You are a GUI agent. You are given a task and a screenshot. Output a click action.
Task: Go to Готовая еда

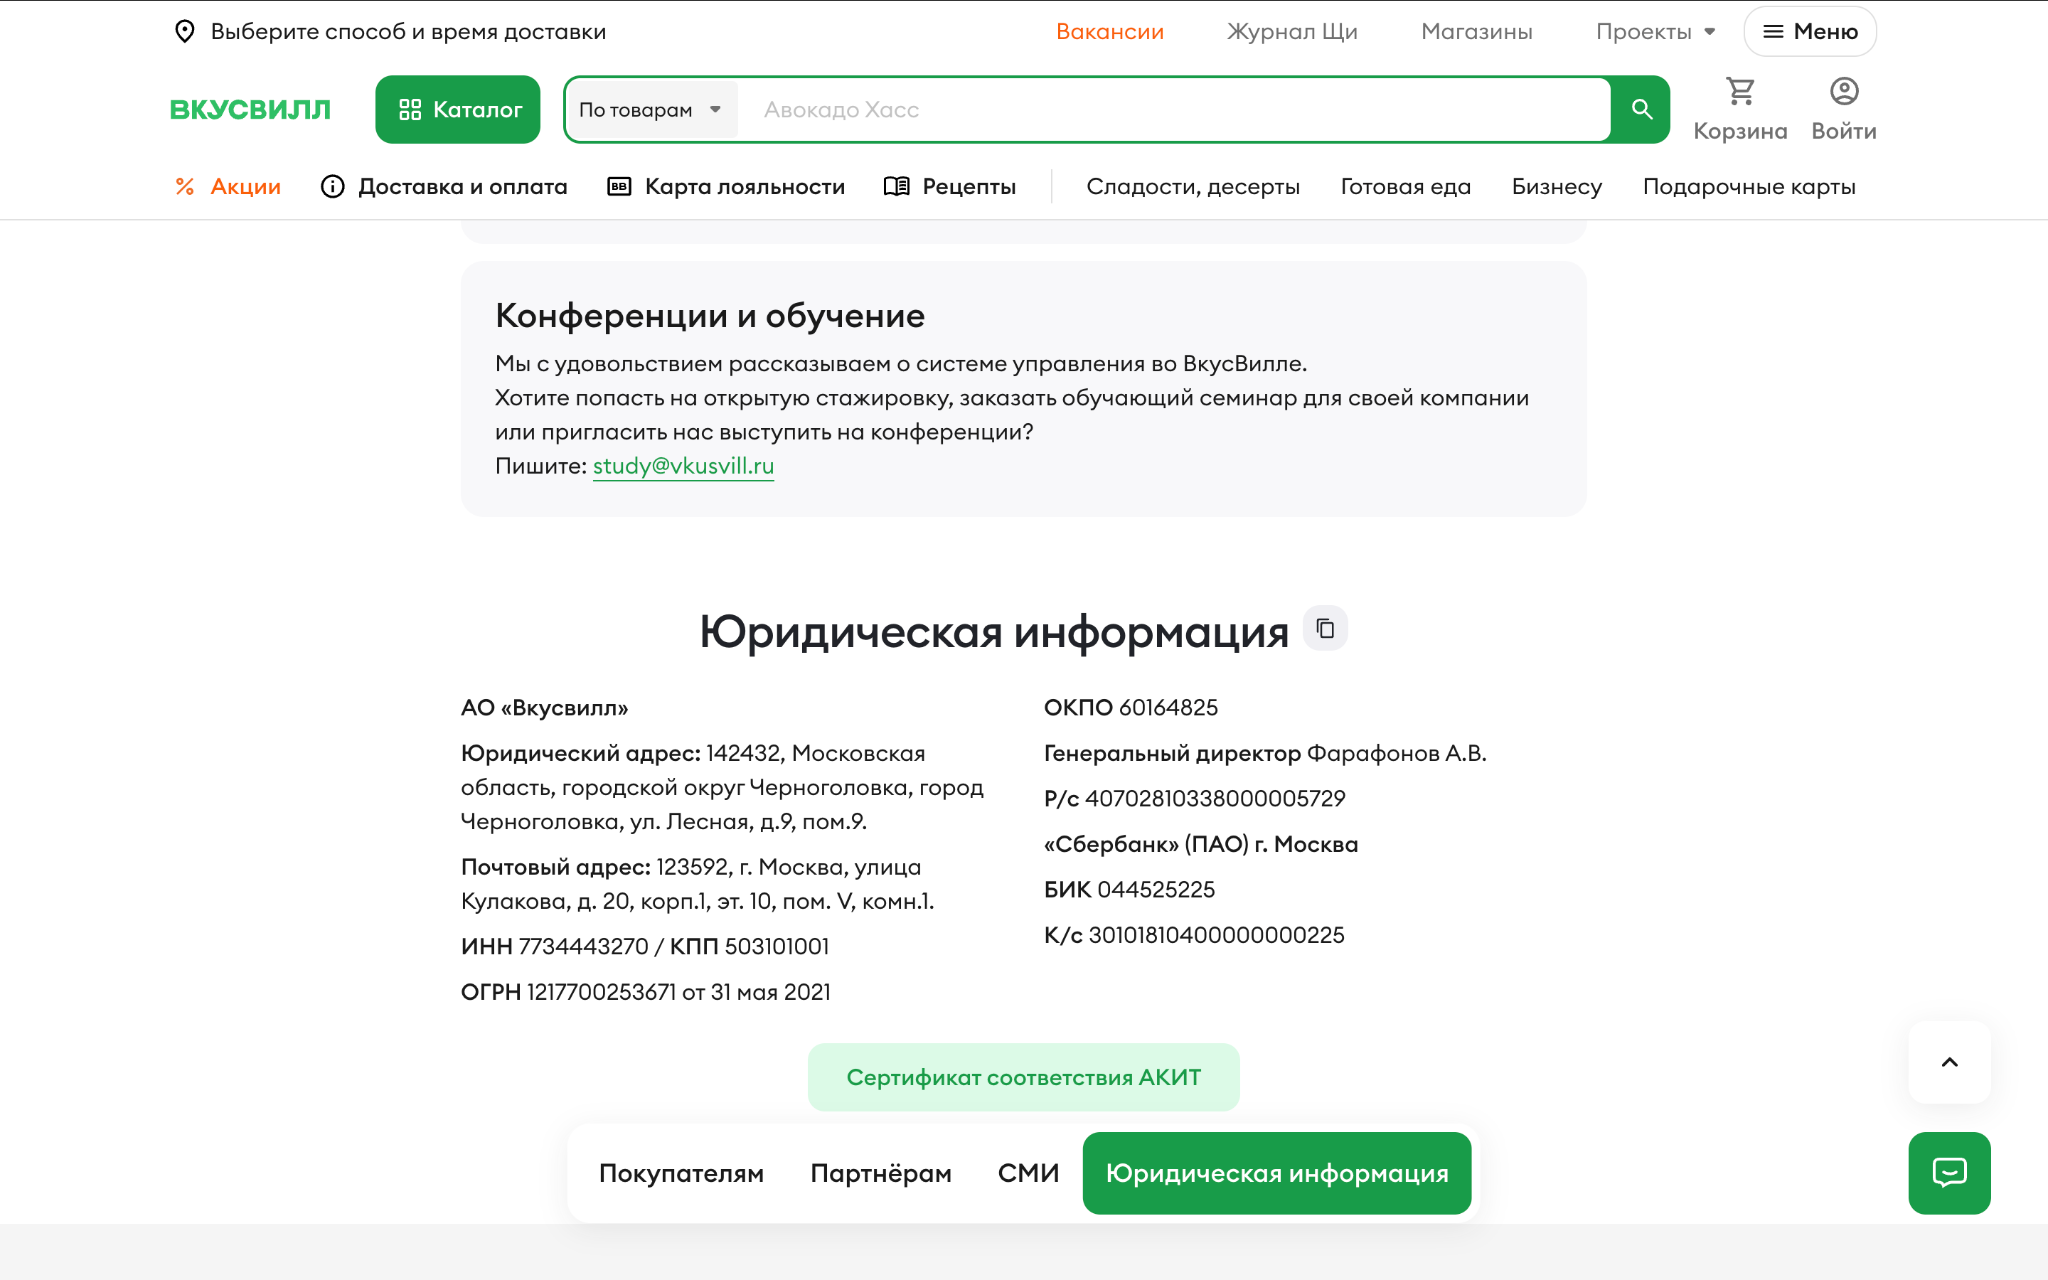pos(1405,186)
